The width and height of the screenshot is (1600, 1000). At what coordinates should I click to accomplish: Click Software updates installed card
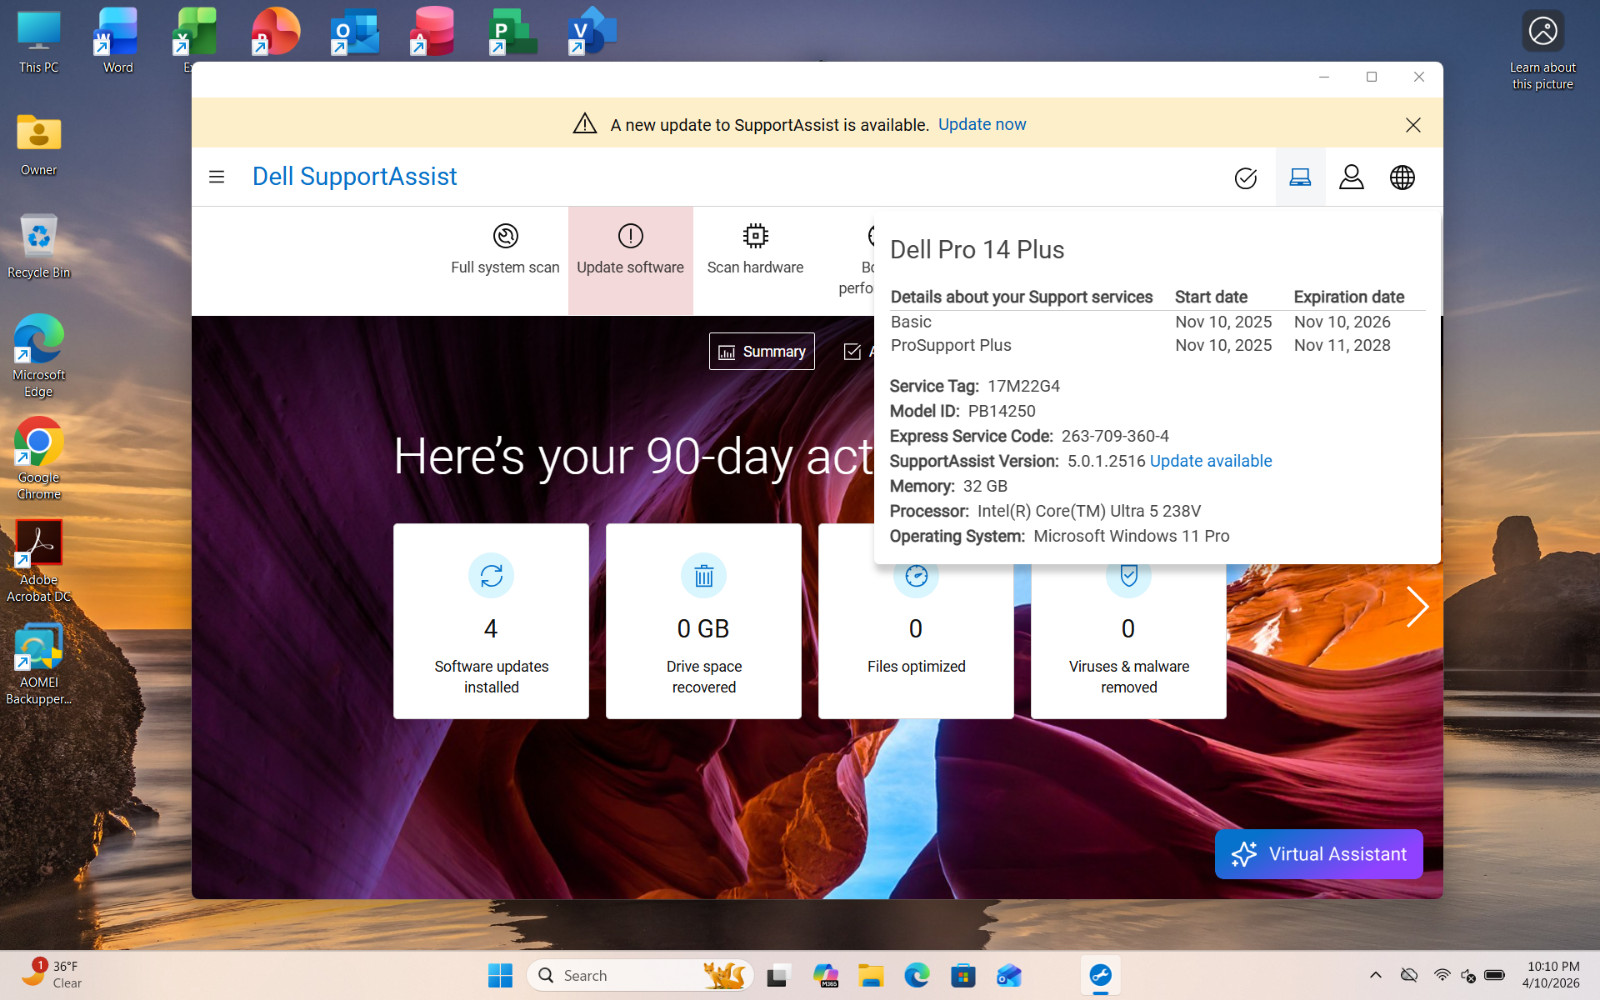(491, 621)
